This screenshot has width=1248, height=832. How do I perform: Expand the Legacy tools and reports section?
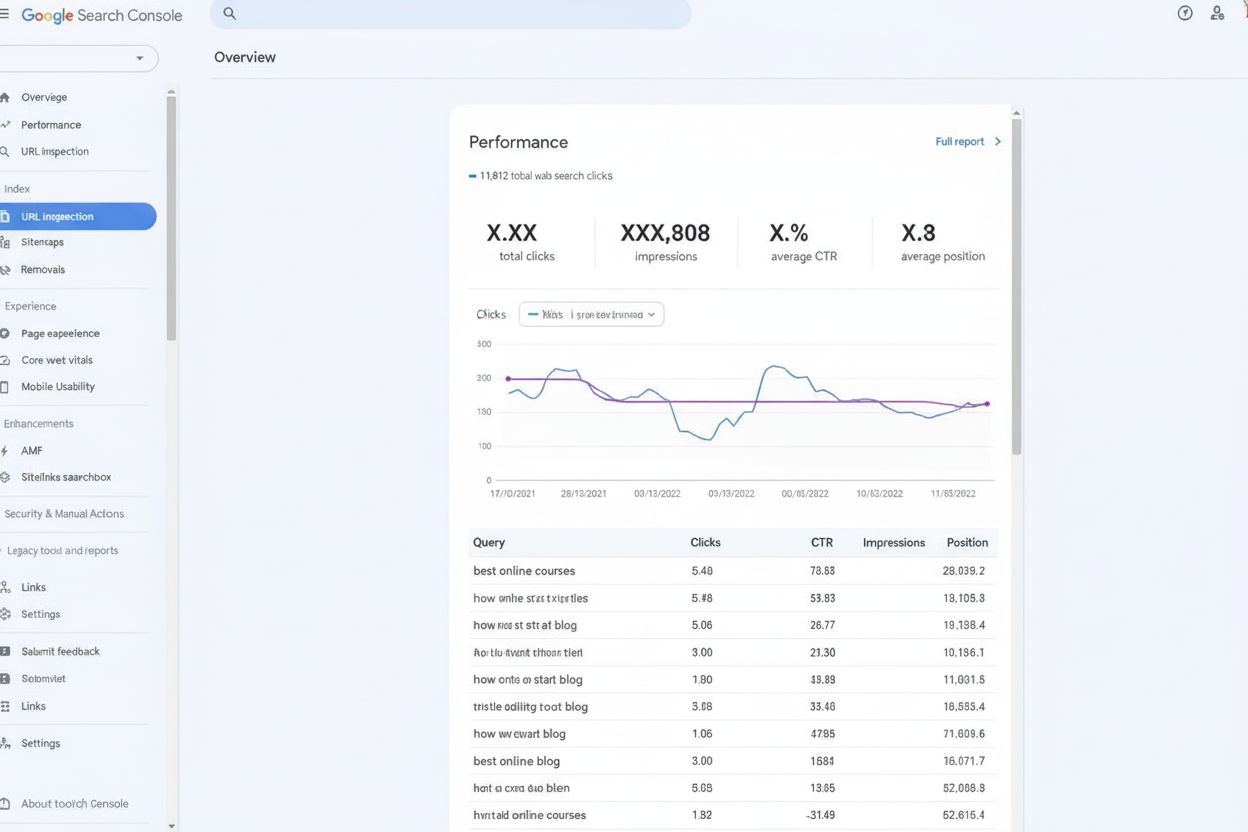(60, 550)
